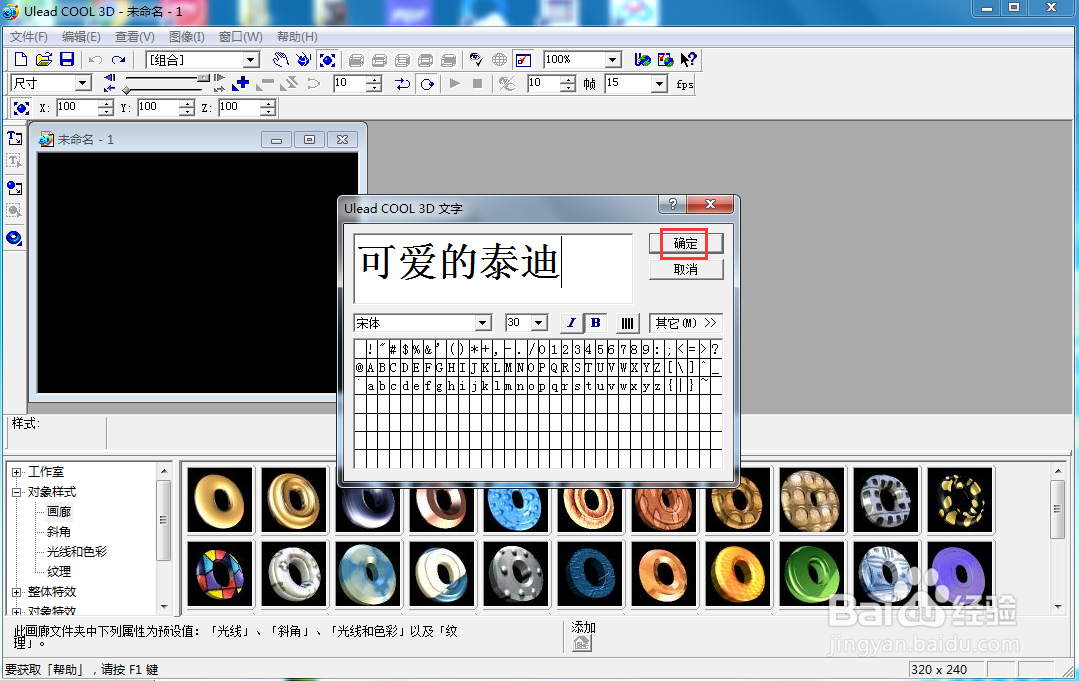Click 其它(M) >> button
Image resolution: width=1079 pixels, height=681 pixels.
tap(685, 323)
